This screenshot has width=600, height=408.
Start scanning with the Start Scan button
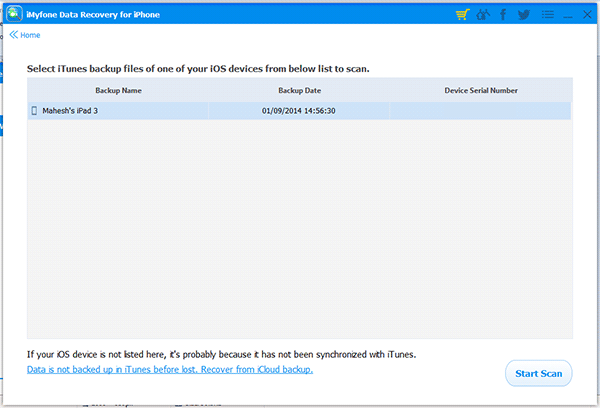pos(538,373)
